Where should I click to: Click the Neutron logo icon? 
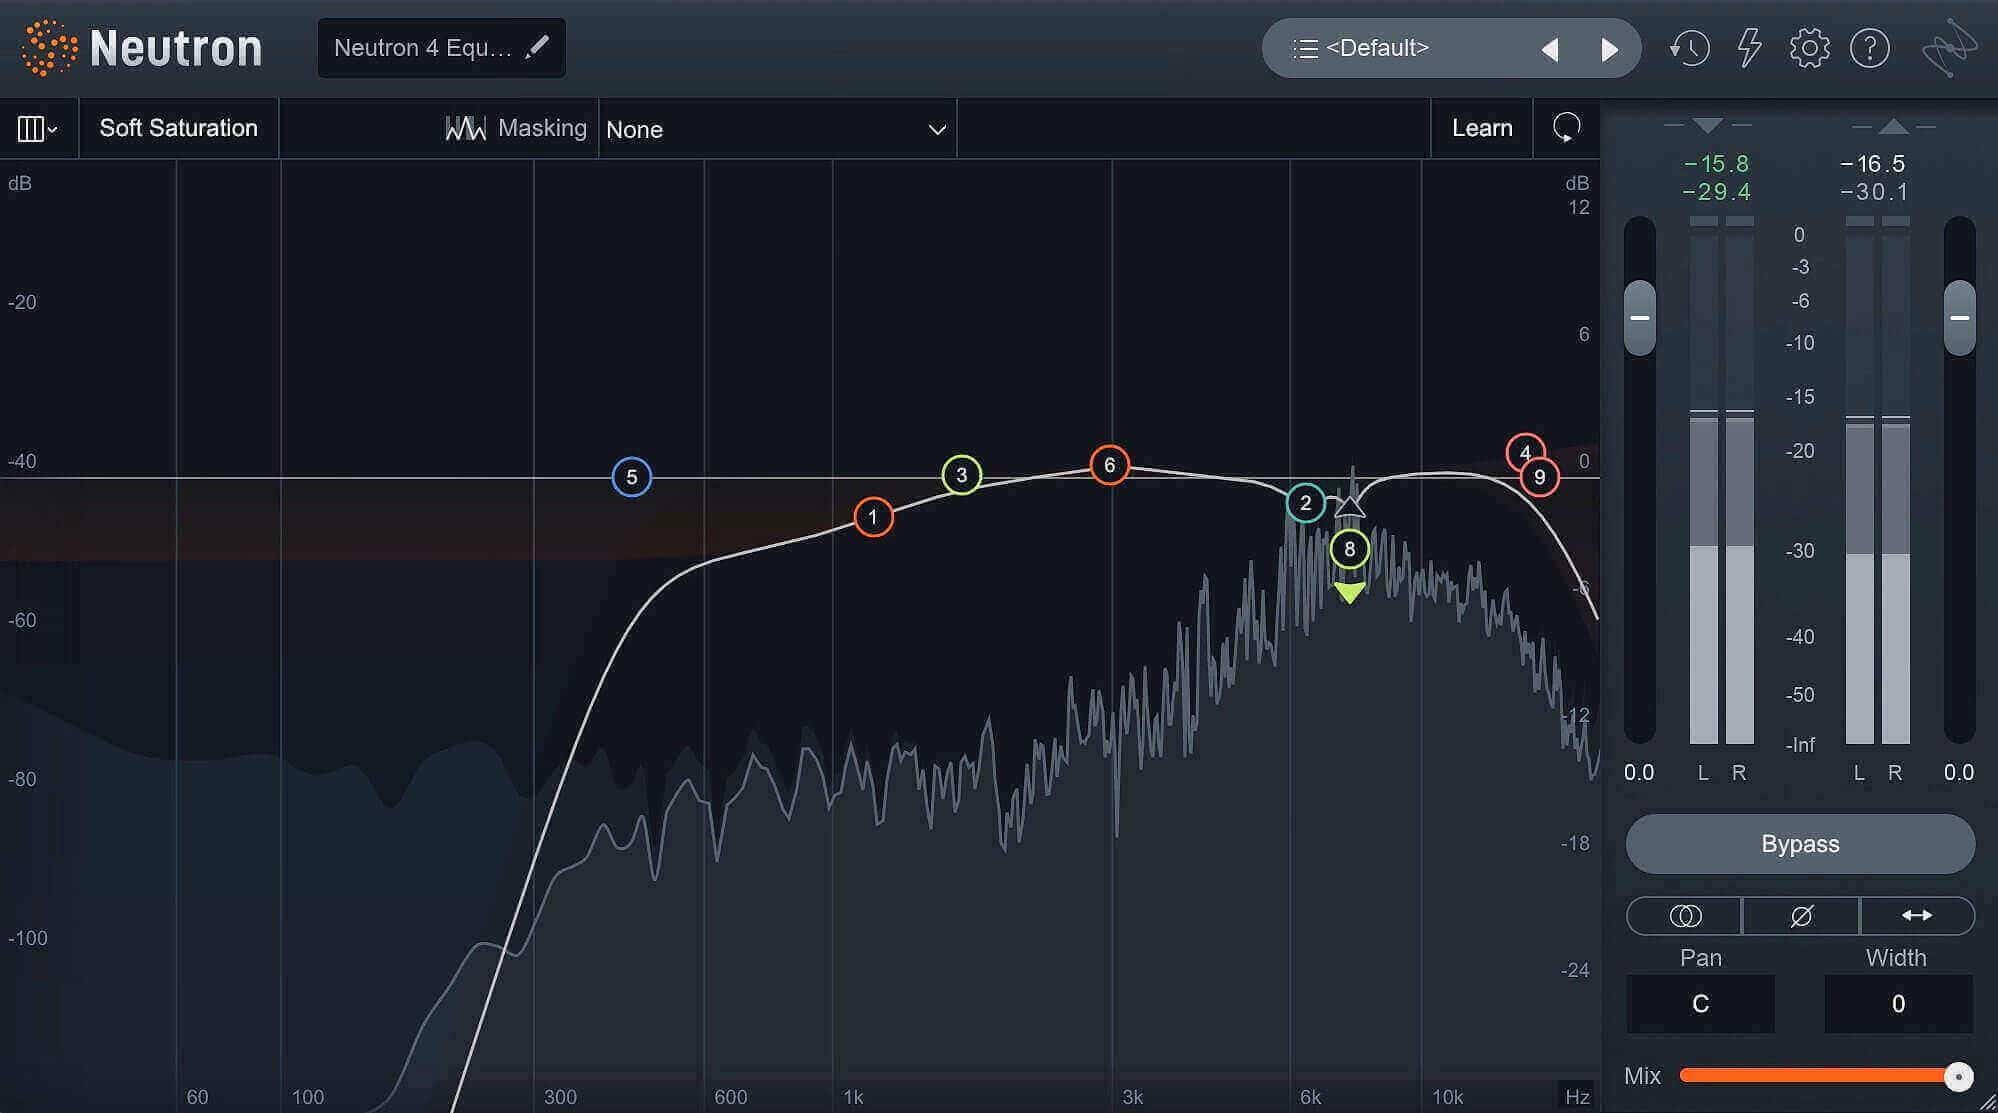point(49,47)
